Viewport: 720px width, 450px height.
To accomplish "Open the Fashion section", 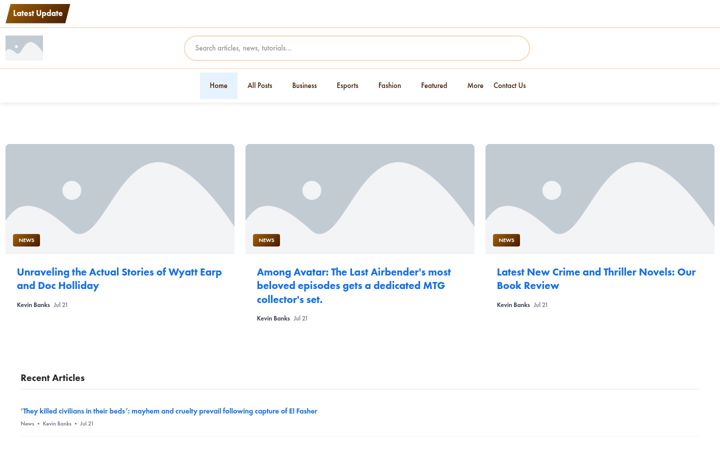I will 390,85.
